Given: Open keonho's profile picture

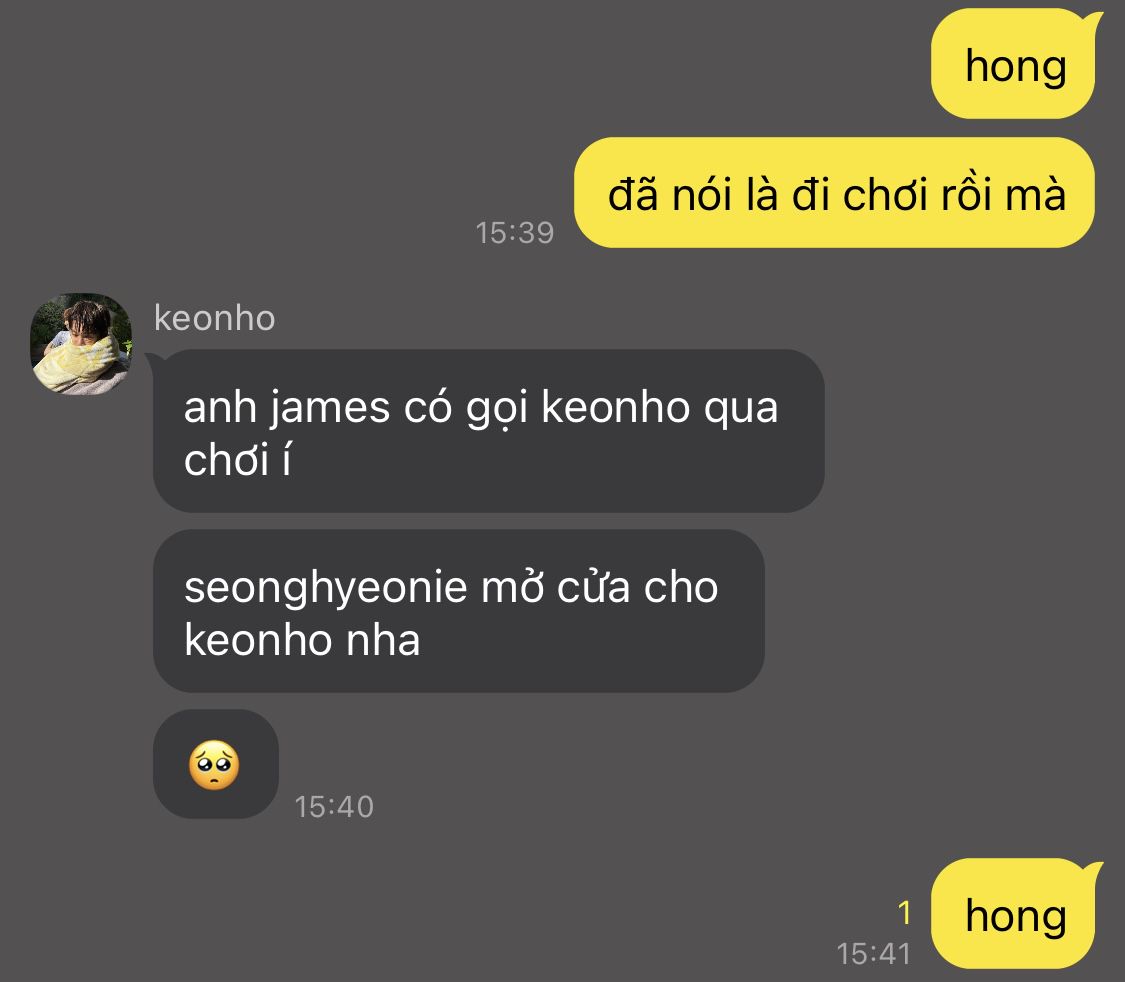Looking at the screenshot, I should pos(81,344).
